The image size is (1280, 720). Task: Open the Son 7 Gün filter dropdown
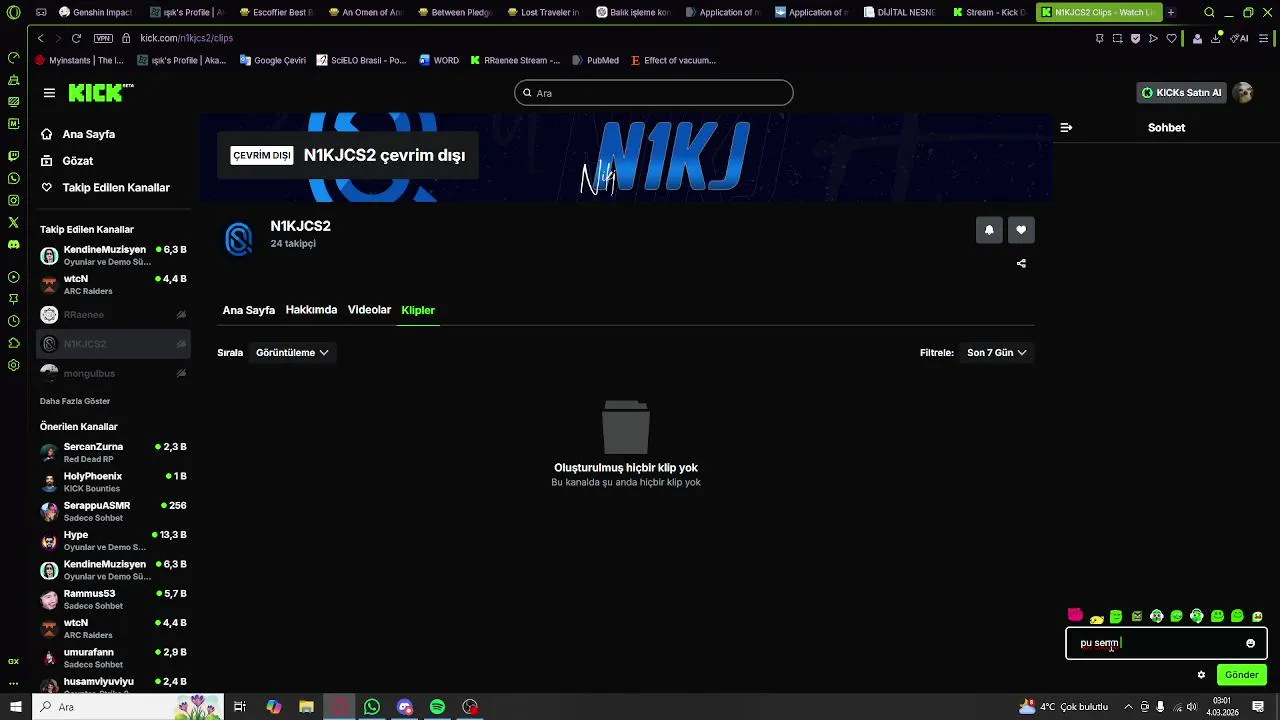[996, 353]
